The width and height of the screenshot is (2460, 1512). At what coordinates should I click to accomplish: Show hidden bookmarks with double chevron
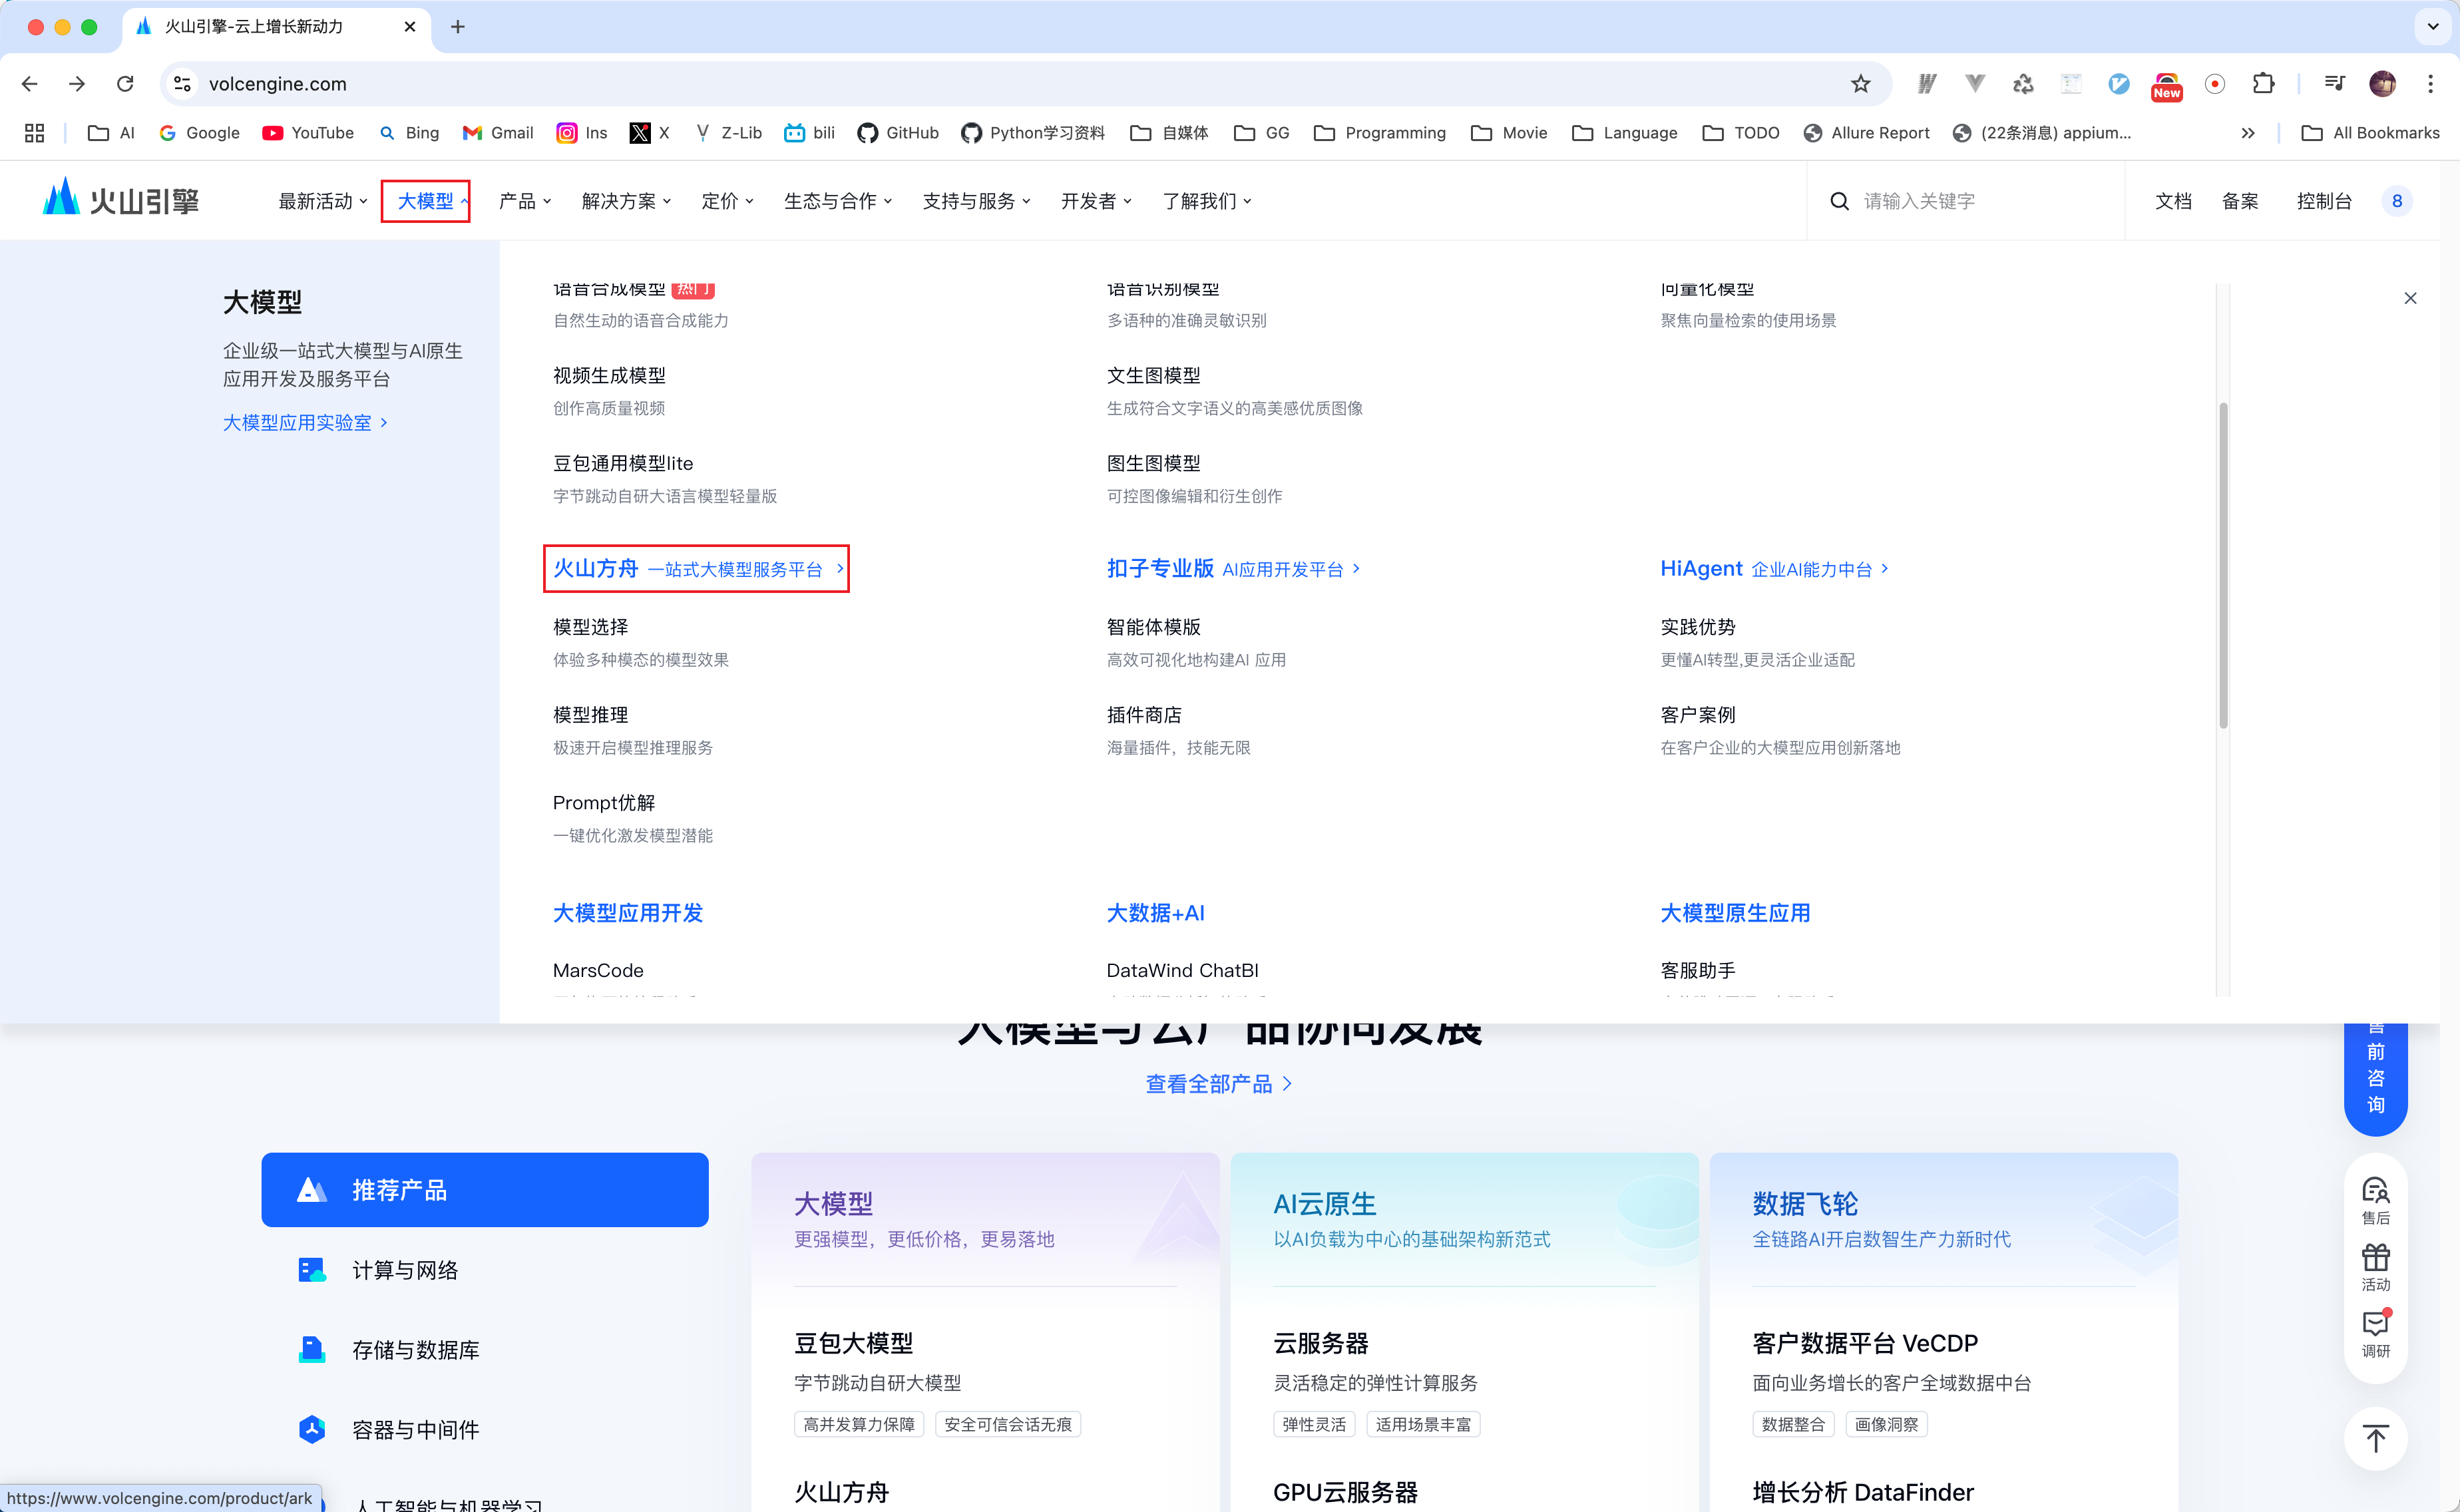(2248, 133)
